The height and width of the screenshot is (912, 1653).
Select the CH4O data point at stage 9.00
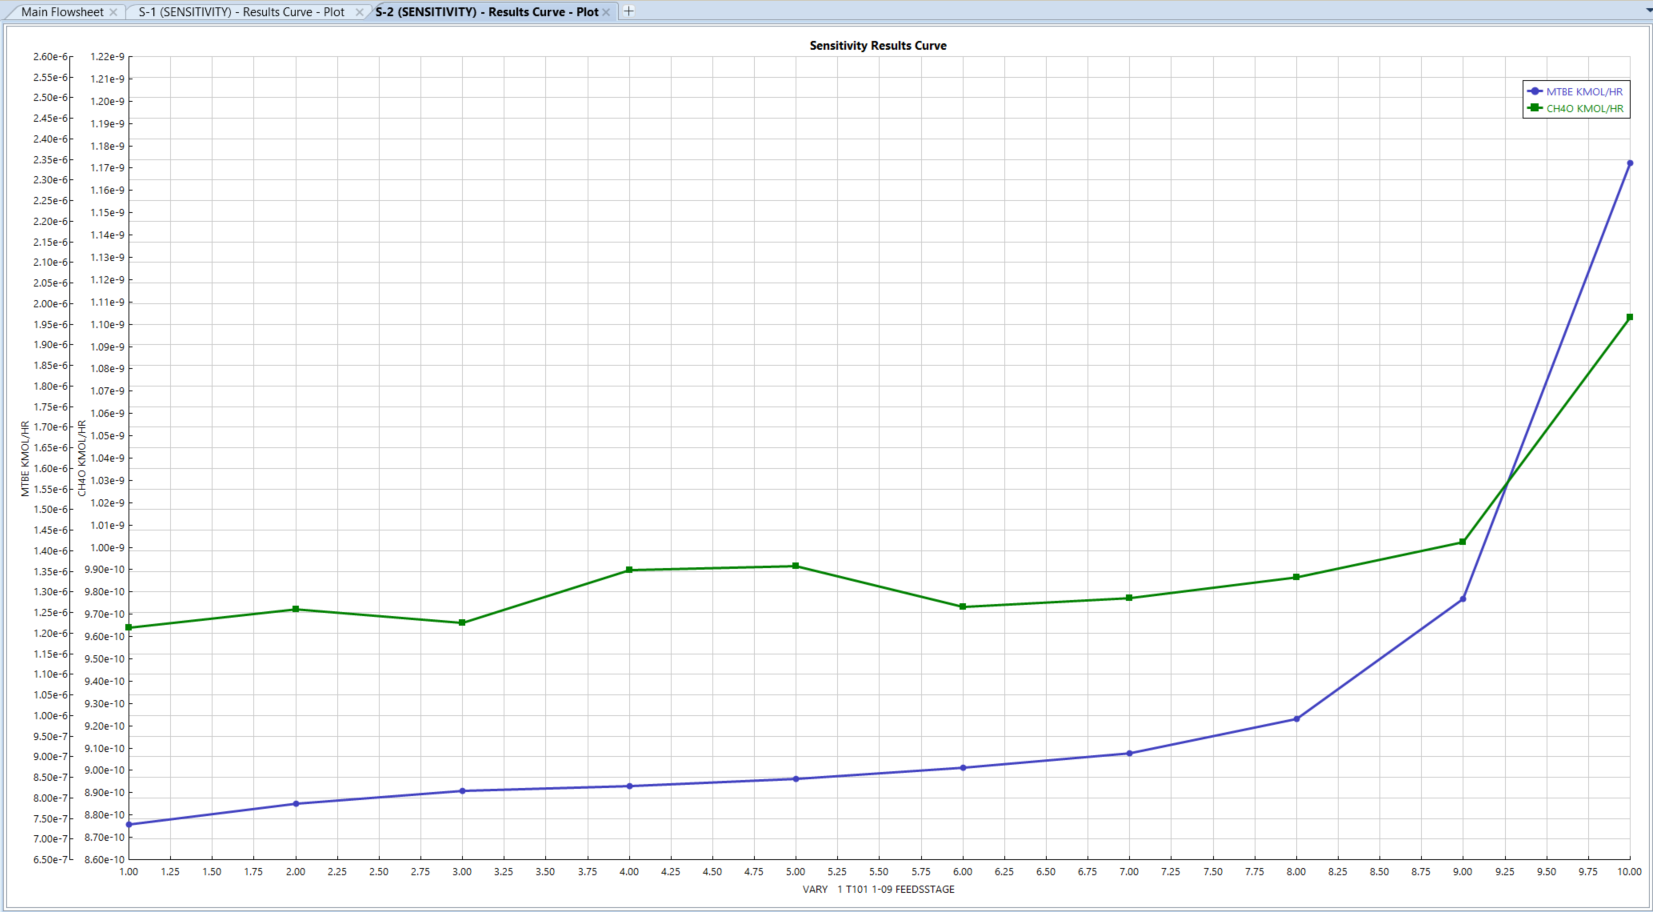(1463, 542)
